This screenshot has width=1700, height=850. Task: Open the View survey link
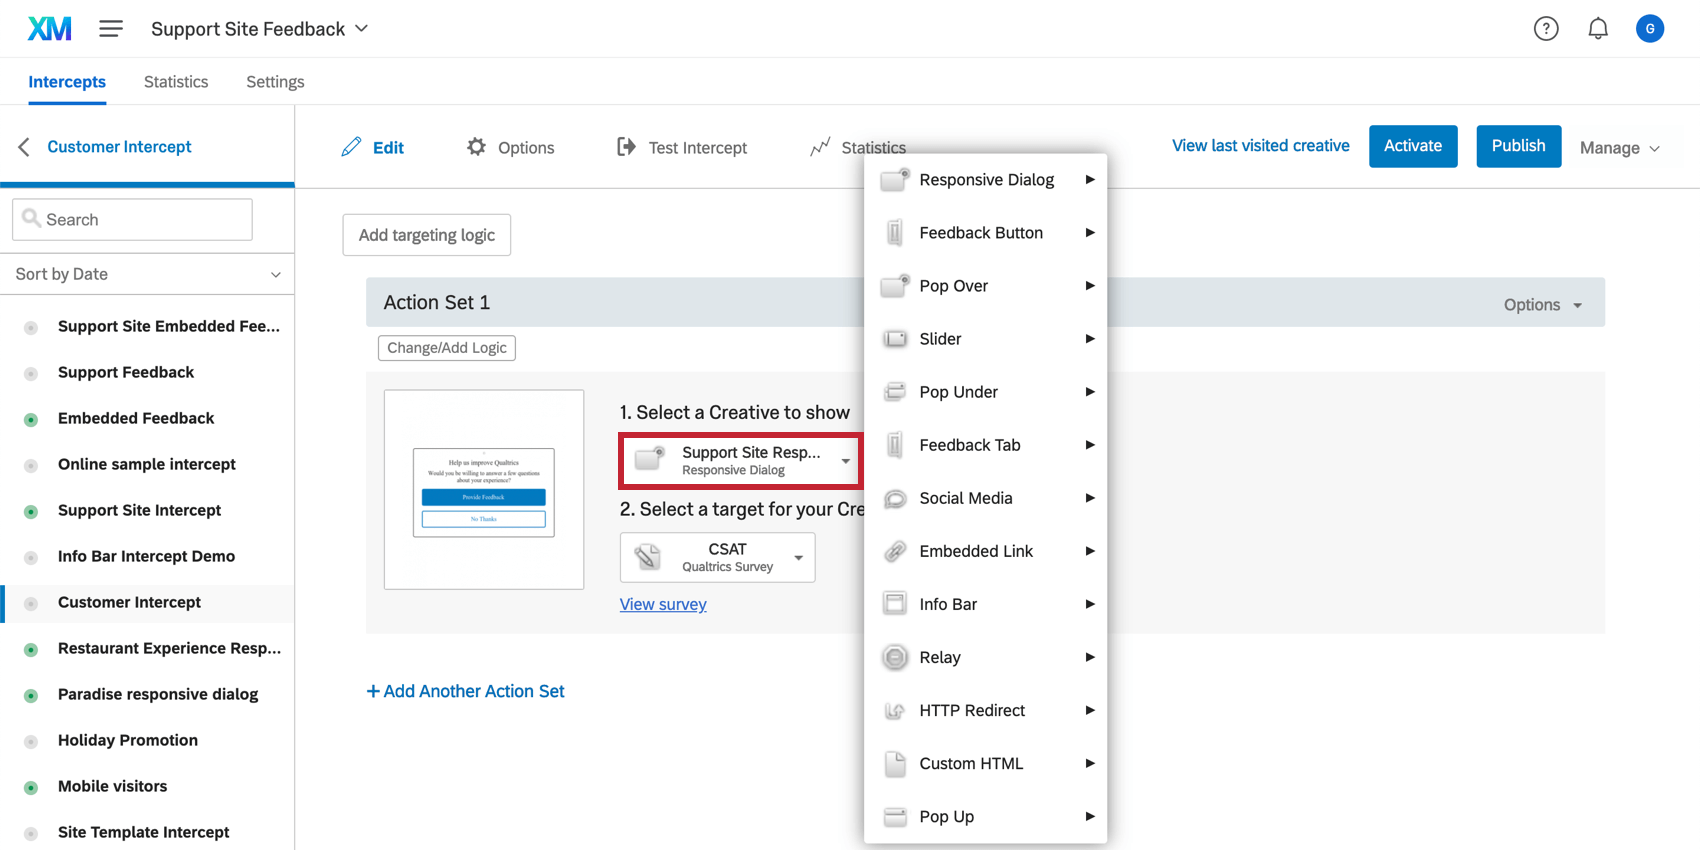tap(663, 604)
